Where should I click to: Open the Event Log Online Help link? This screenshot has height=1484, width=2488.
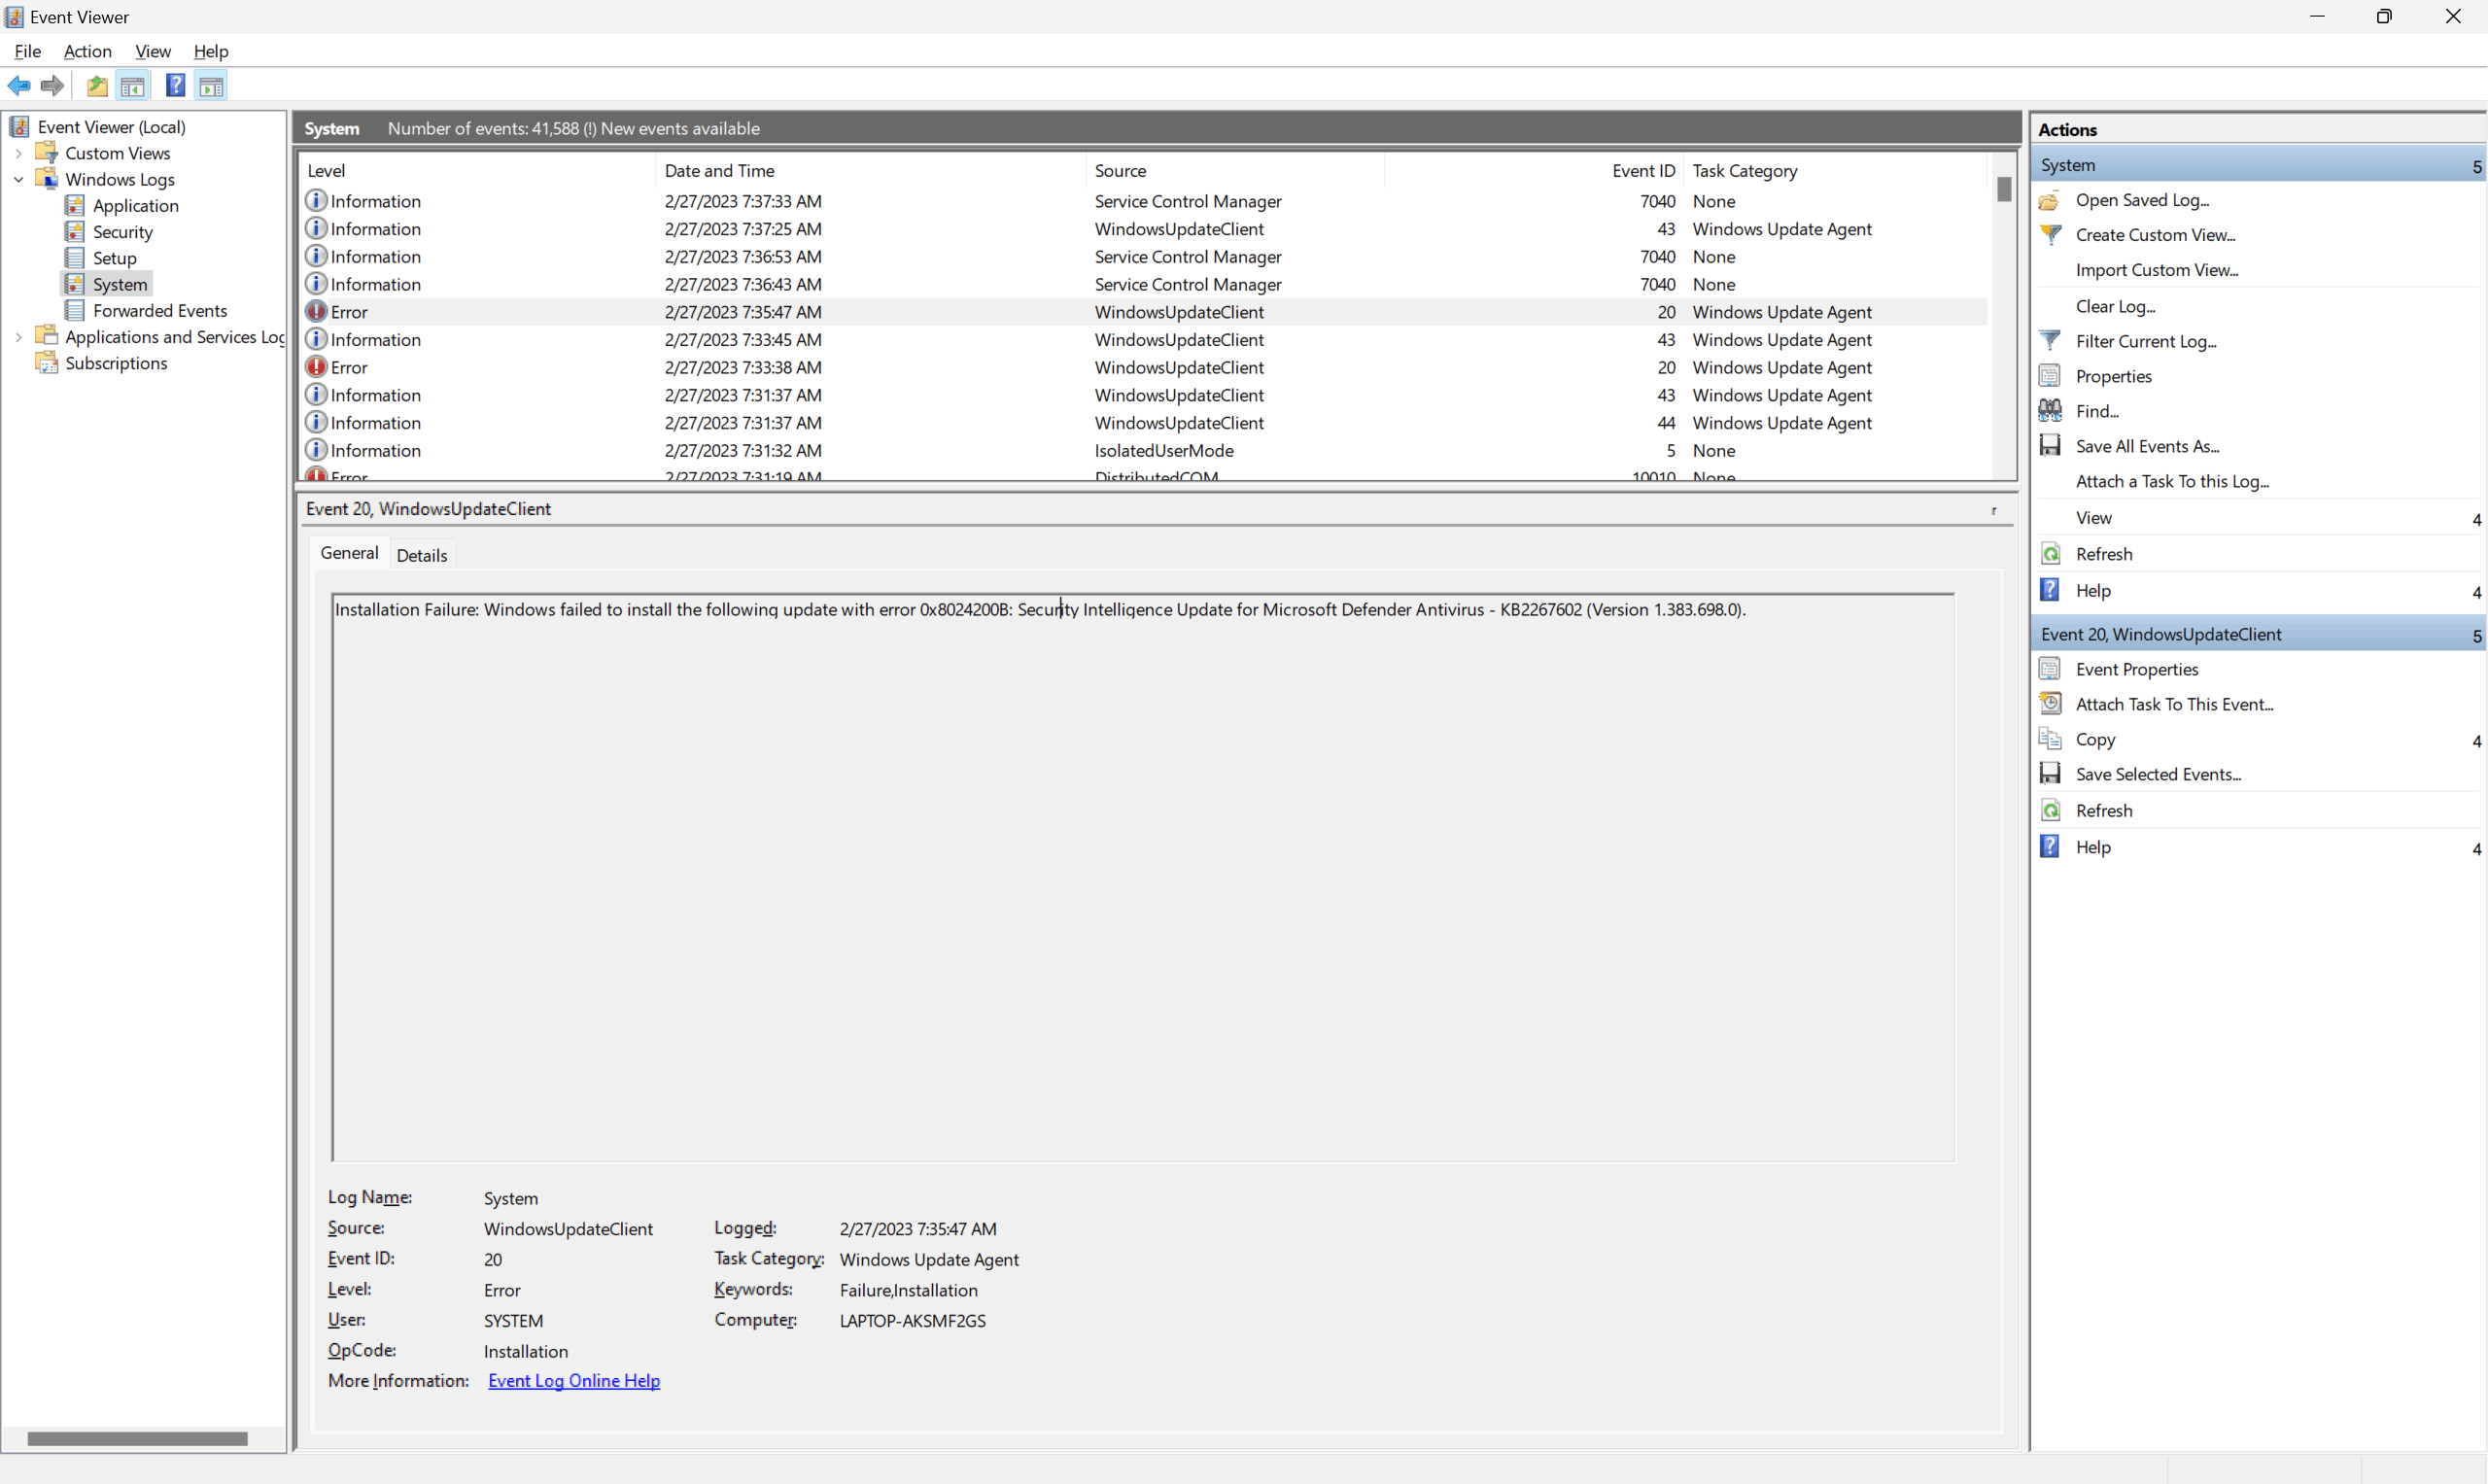(x=574, y=1380)
